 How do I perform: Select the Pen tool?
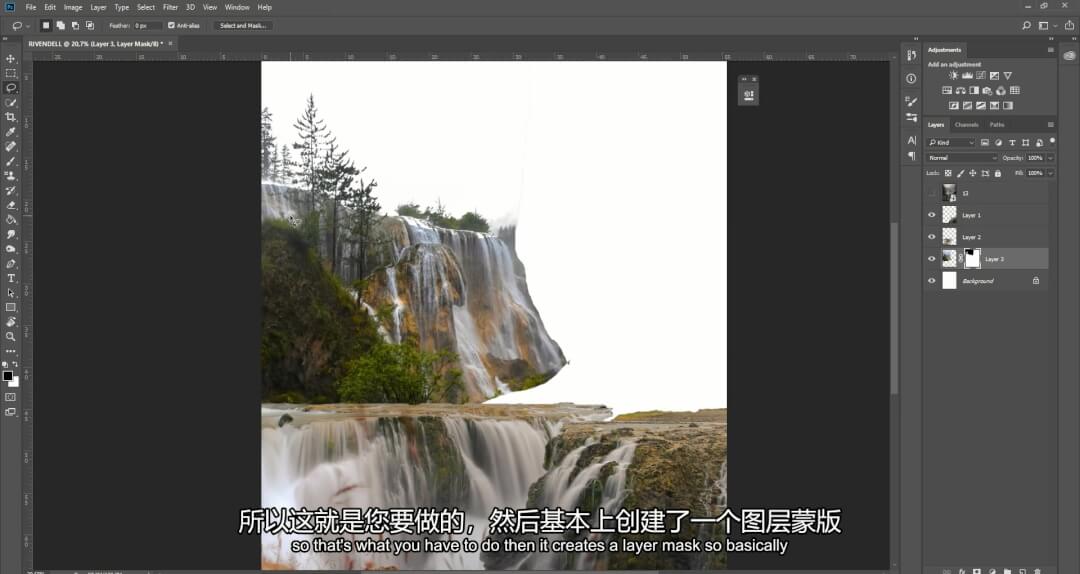click(10, 264)
